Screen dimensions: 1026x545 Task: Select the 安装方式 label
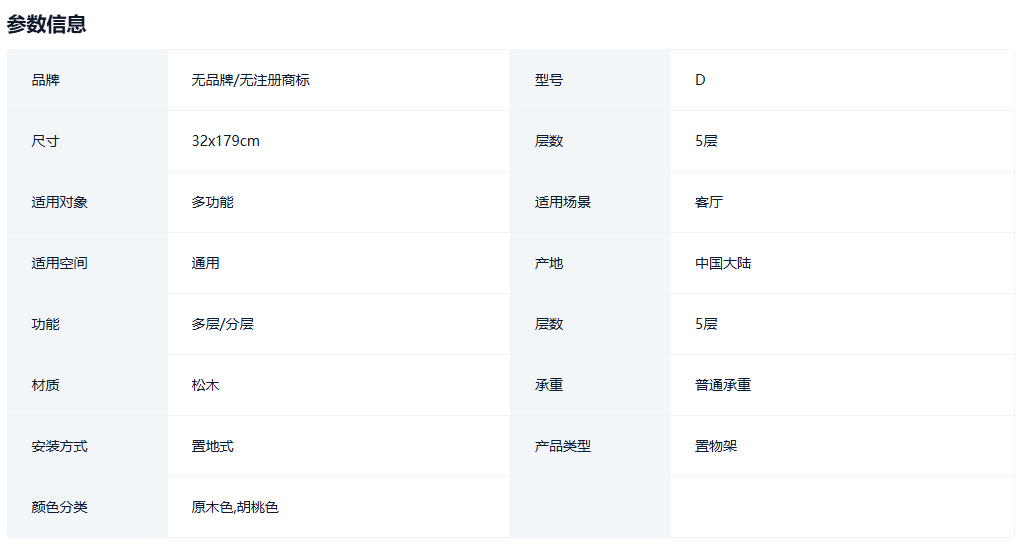coord(60,446)
